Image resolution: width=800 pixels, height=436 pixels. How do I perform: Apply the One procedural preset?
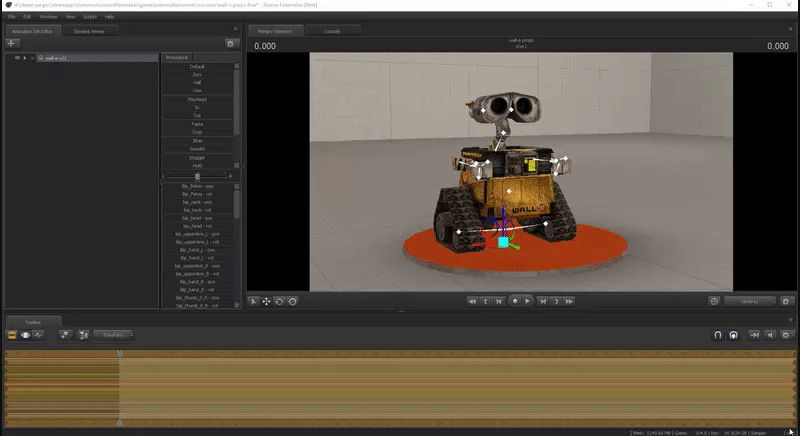click(x=197, y=91)
